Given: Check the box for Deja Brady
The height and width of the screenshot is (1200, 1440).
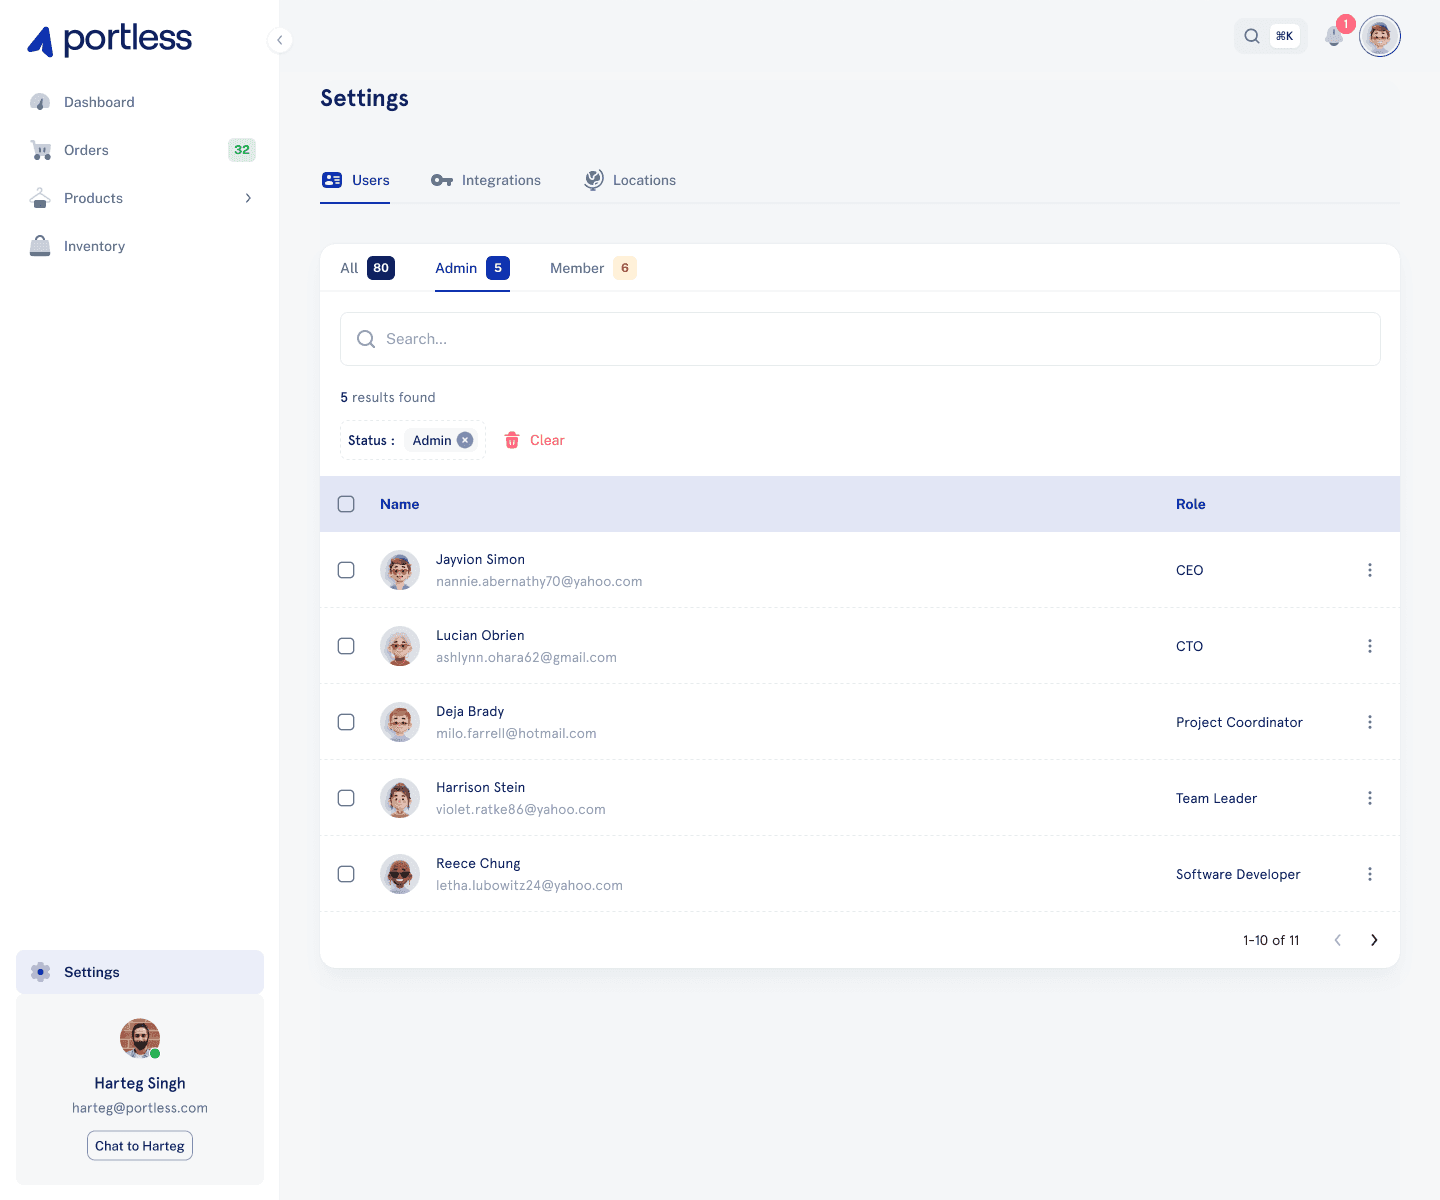Looking at the screenshot, I should [x=346, y=722].
